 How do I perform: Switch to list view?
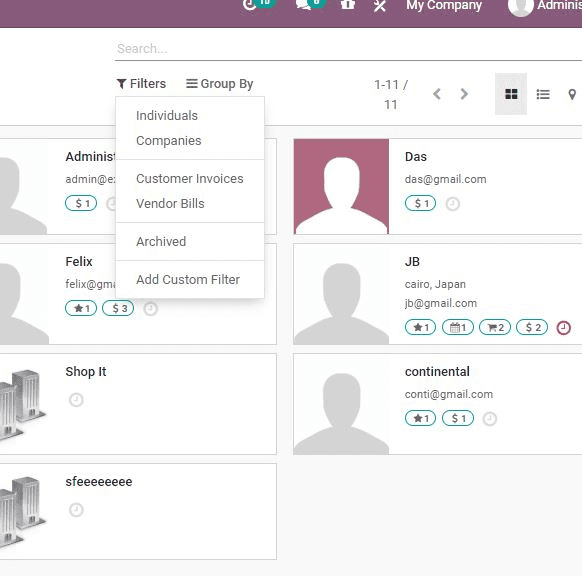click(x=543, y=94)
